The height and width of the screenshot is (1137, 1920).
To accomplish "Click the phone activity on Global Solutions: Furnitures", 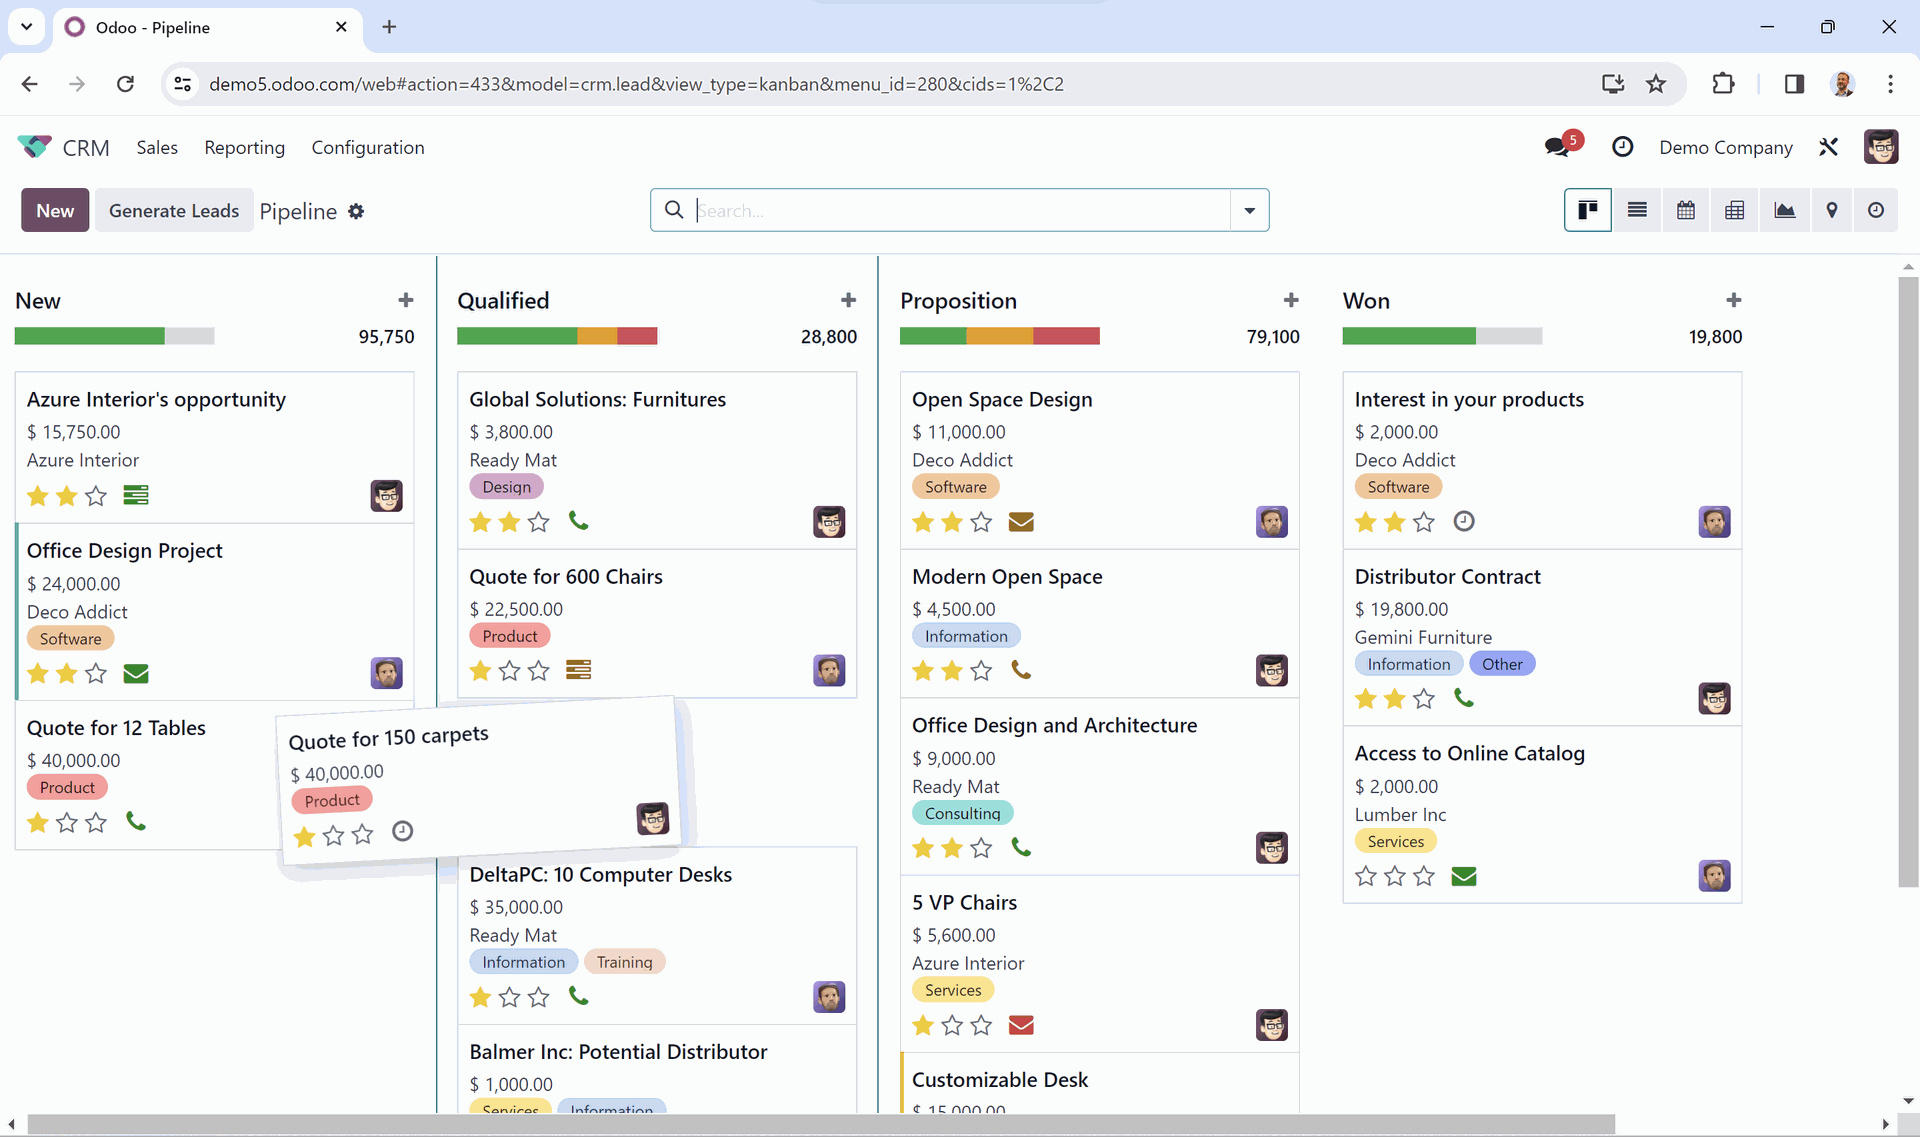I will point(578,521).
